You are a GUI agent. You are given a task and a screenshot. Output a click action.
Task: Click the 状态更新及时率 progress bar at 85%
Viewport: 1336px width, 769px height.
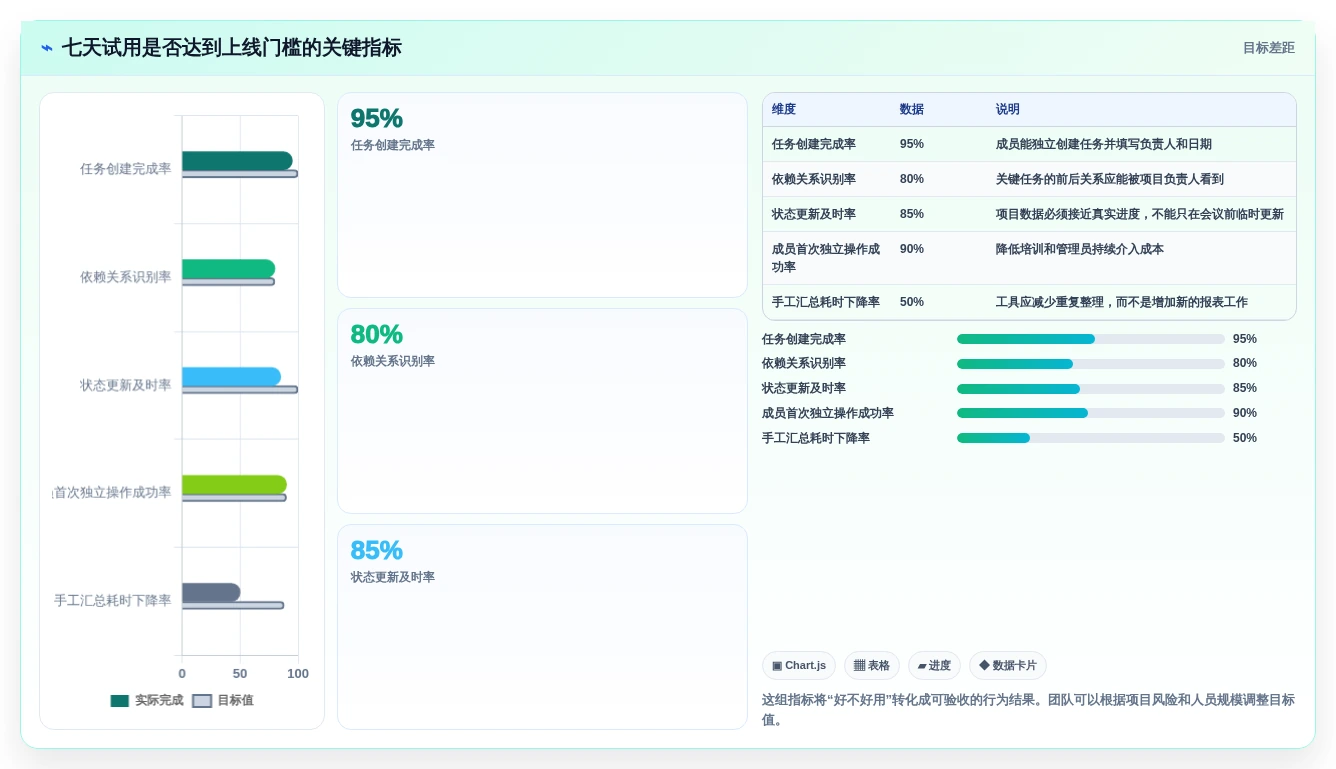[1091, 388]
